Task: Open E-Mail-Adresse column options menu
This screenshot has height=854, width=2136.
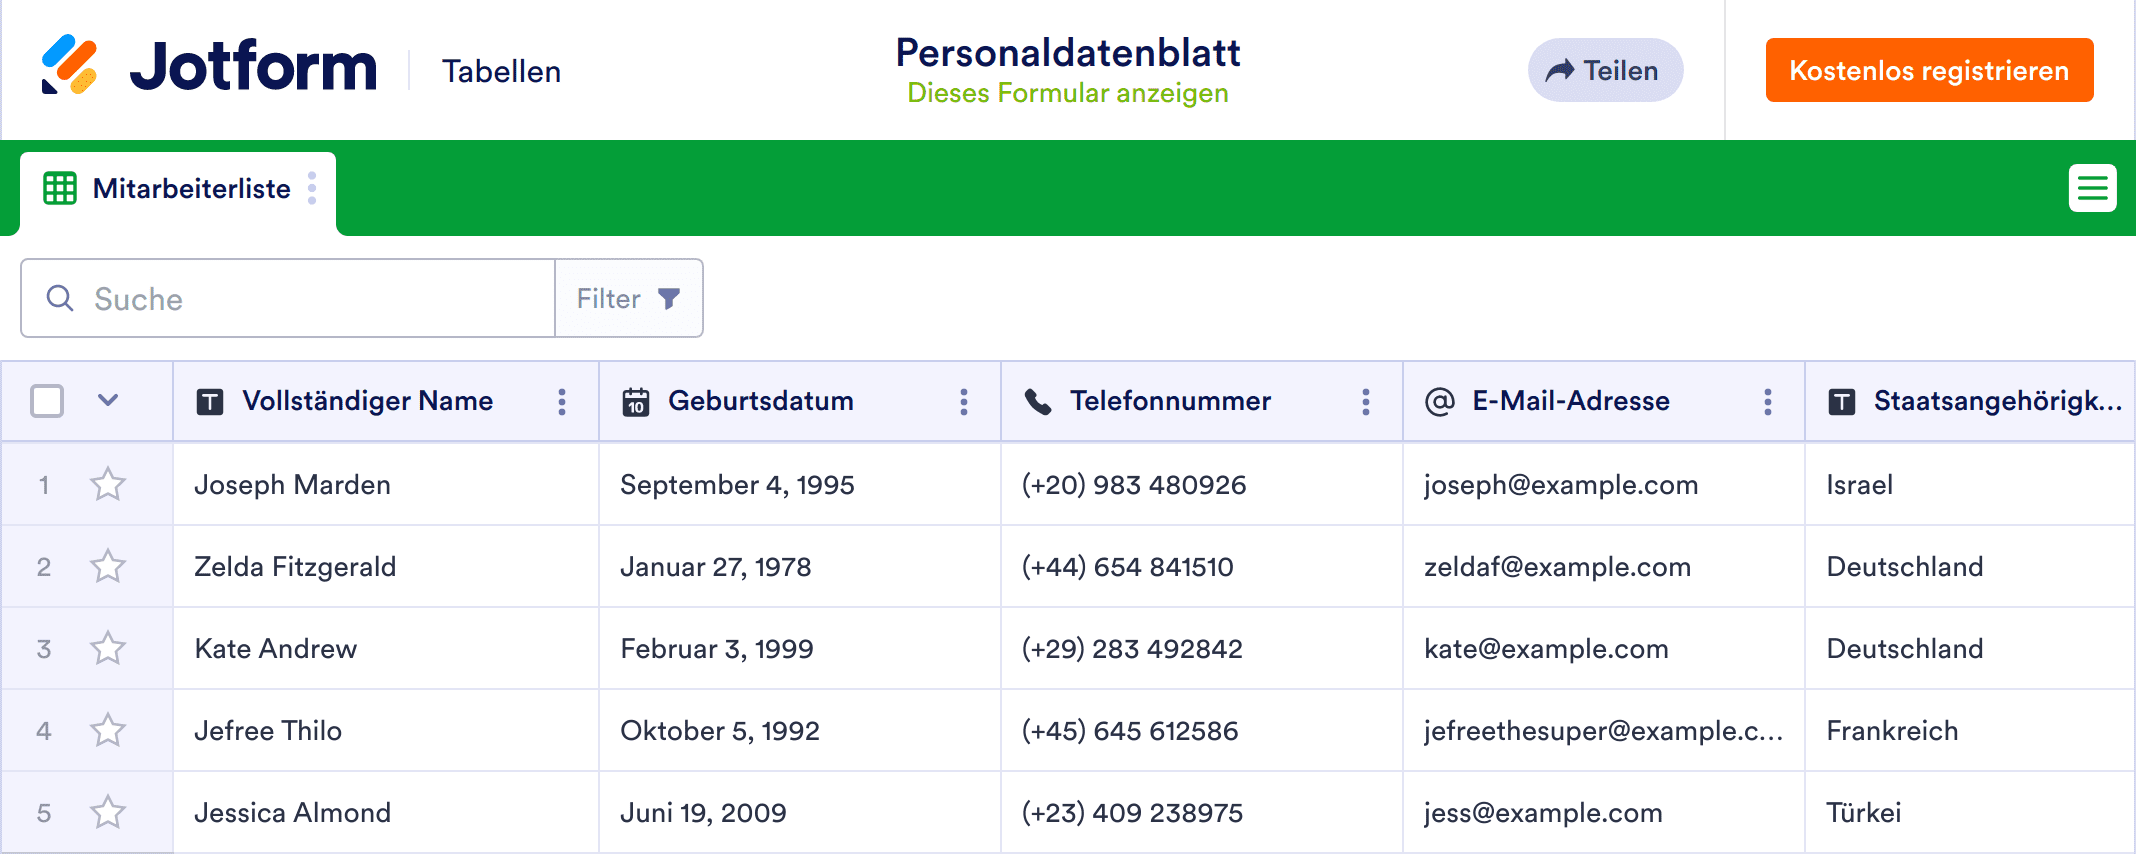Action: [1768, 402]
